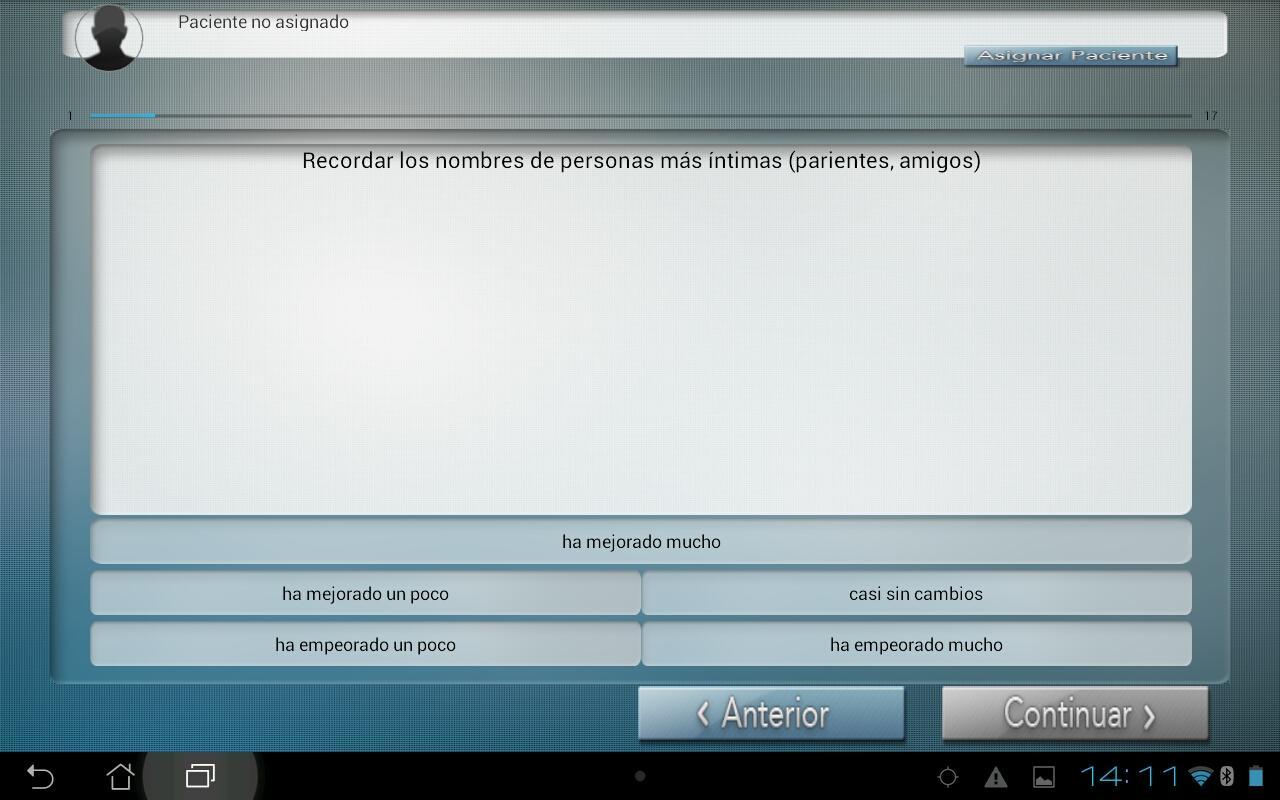1280x800 pixels.
Task: Choose option 'ha mejorado un poco'
Action: (365, 594)
